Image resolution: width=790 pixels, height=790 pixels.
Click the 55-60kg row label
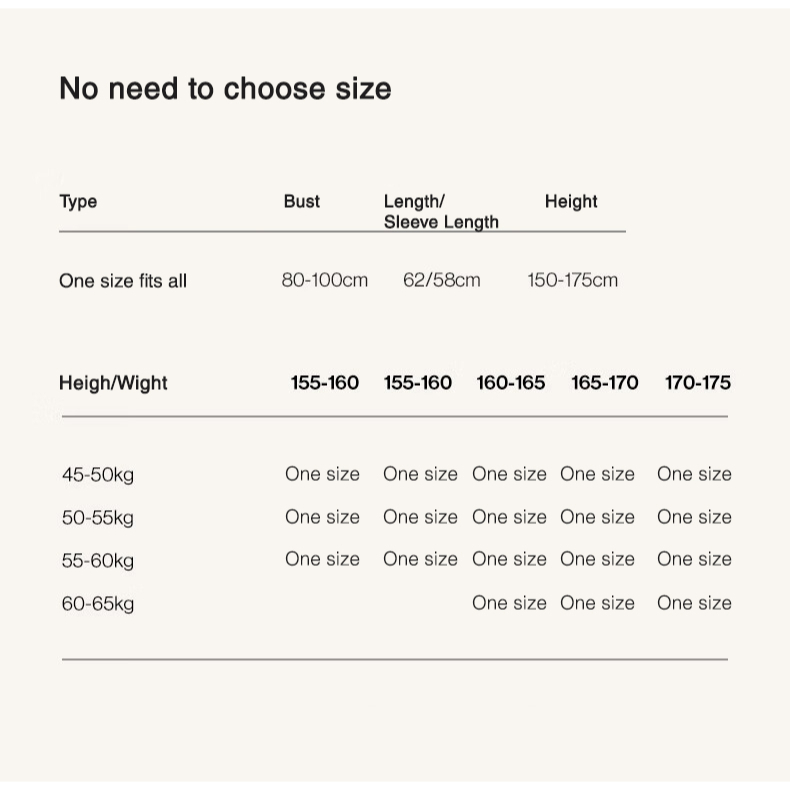[x=98, y=561]
